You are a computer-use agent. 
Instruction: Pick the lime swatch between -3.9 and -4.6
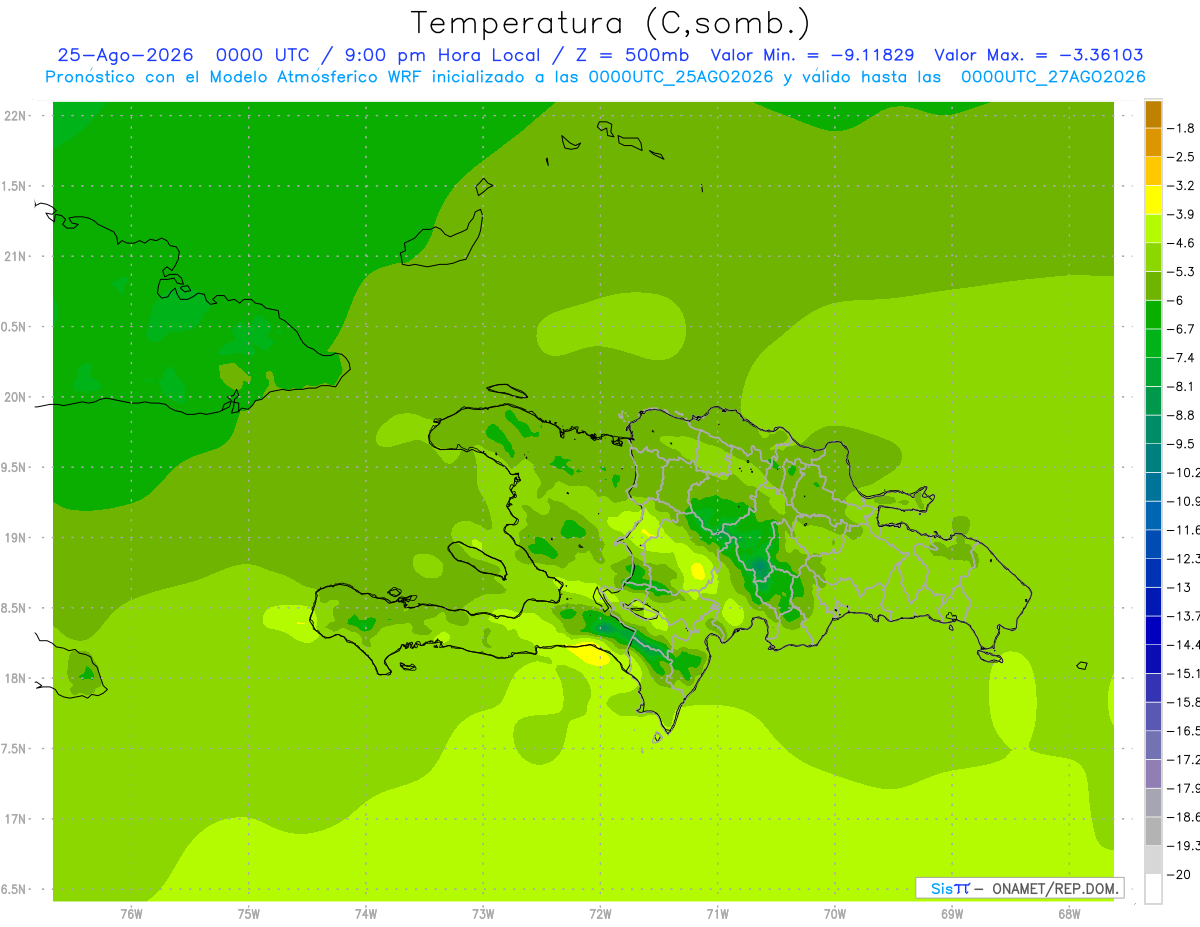(x=1153, y=229)
